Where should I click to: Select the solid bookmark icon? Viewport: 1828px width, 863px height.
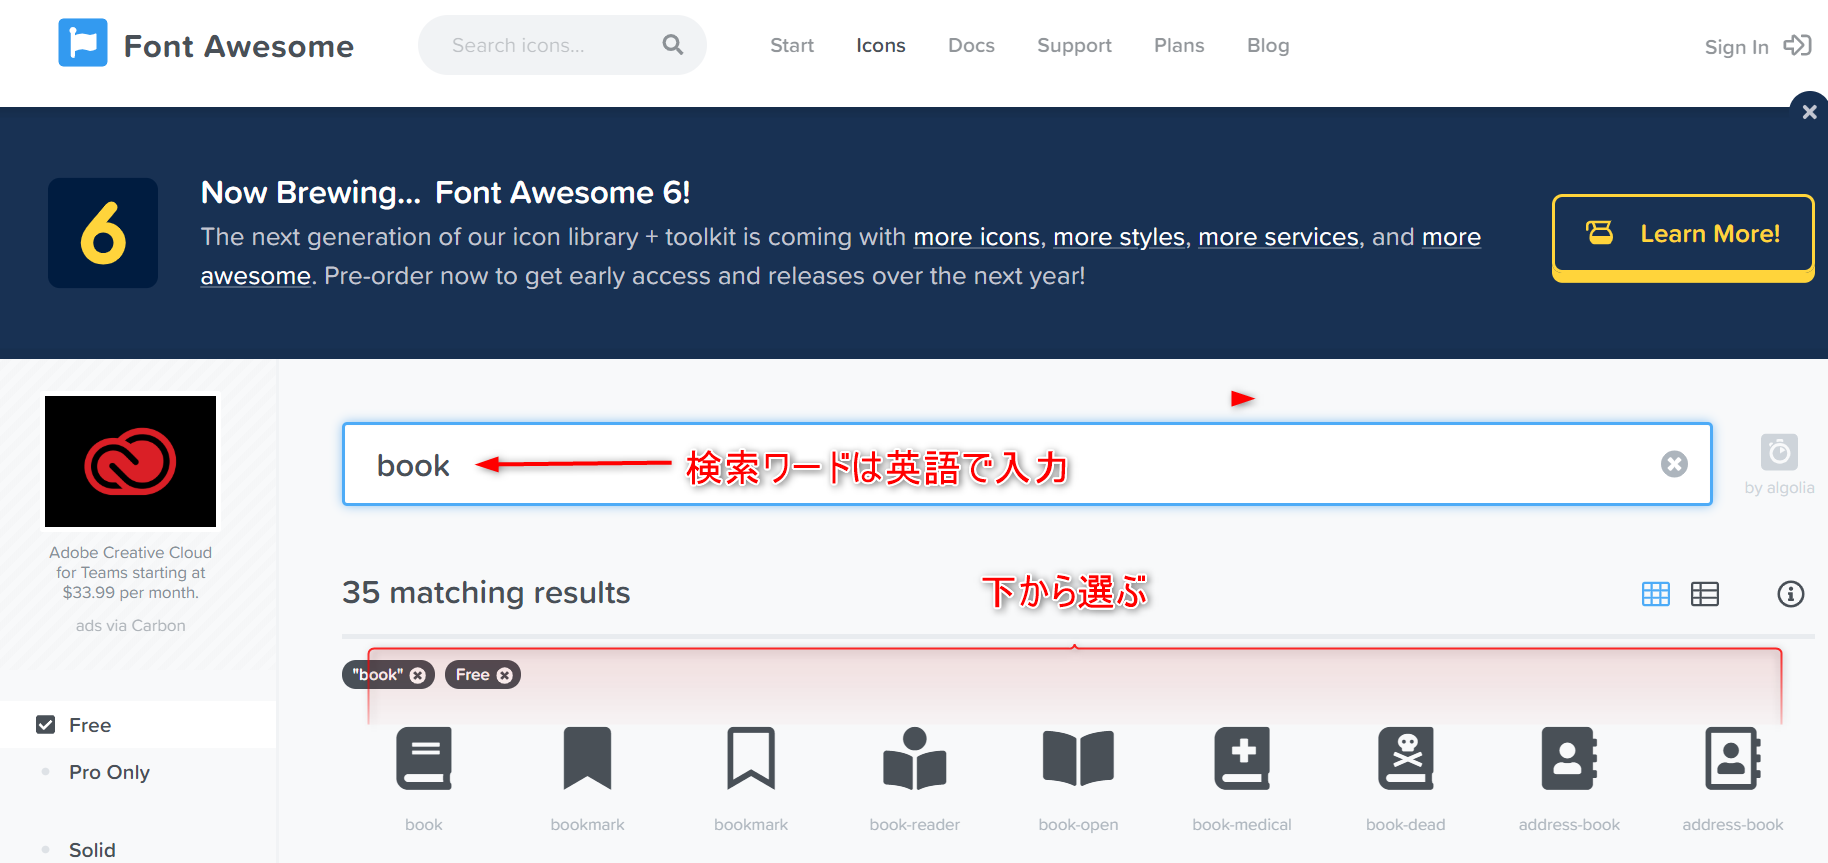(x=587, y=758)
